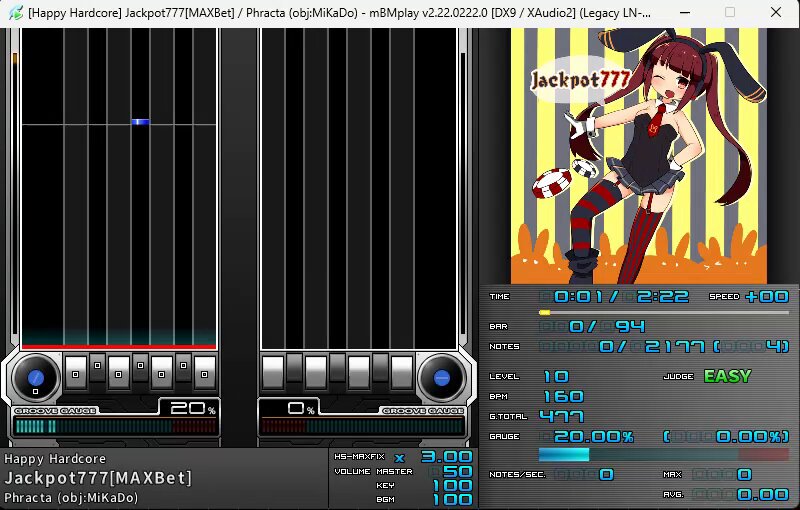Click the 20% groove gauge readout
Image resolution: width=800 pixels, height=510 pixels.
point(192,407)
